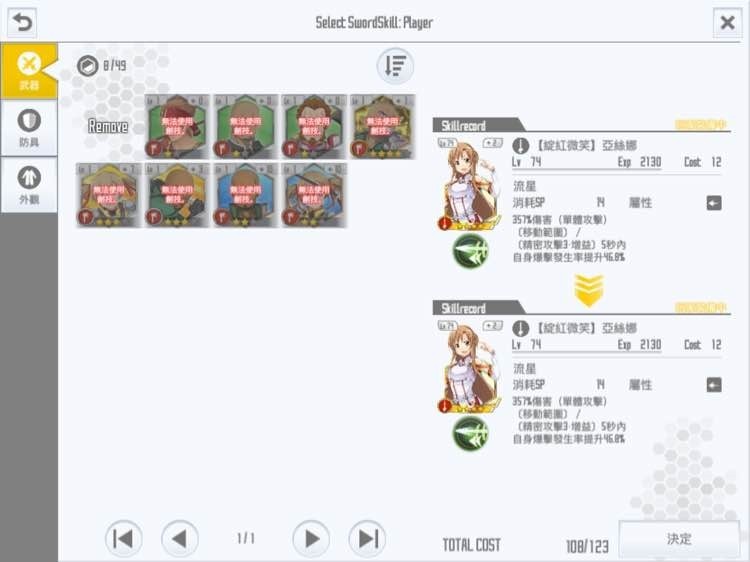750x562 pixels.
Task: Open the sort order icon
Action: click(395, 66)
